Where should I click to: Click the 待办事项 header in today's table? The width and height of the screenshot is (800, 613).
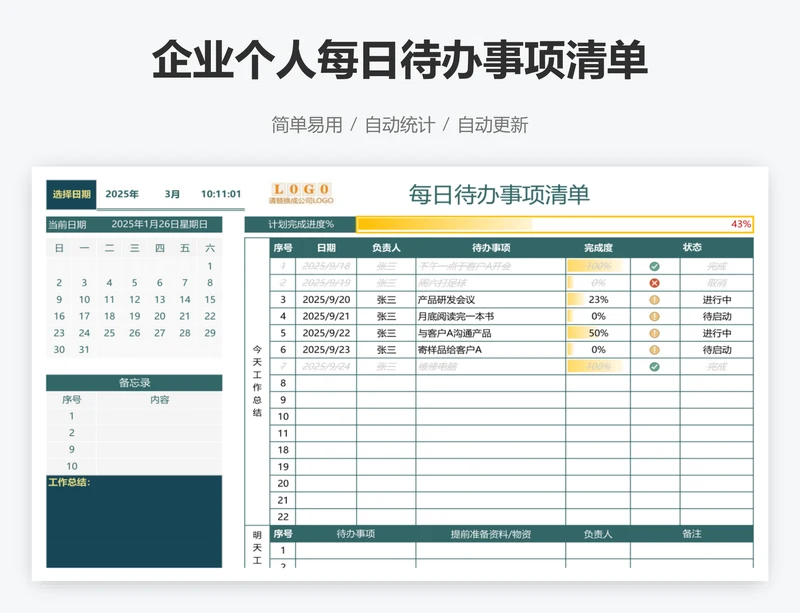point(491,248)
